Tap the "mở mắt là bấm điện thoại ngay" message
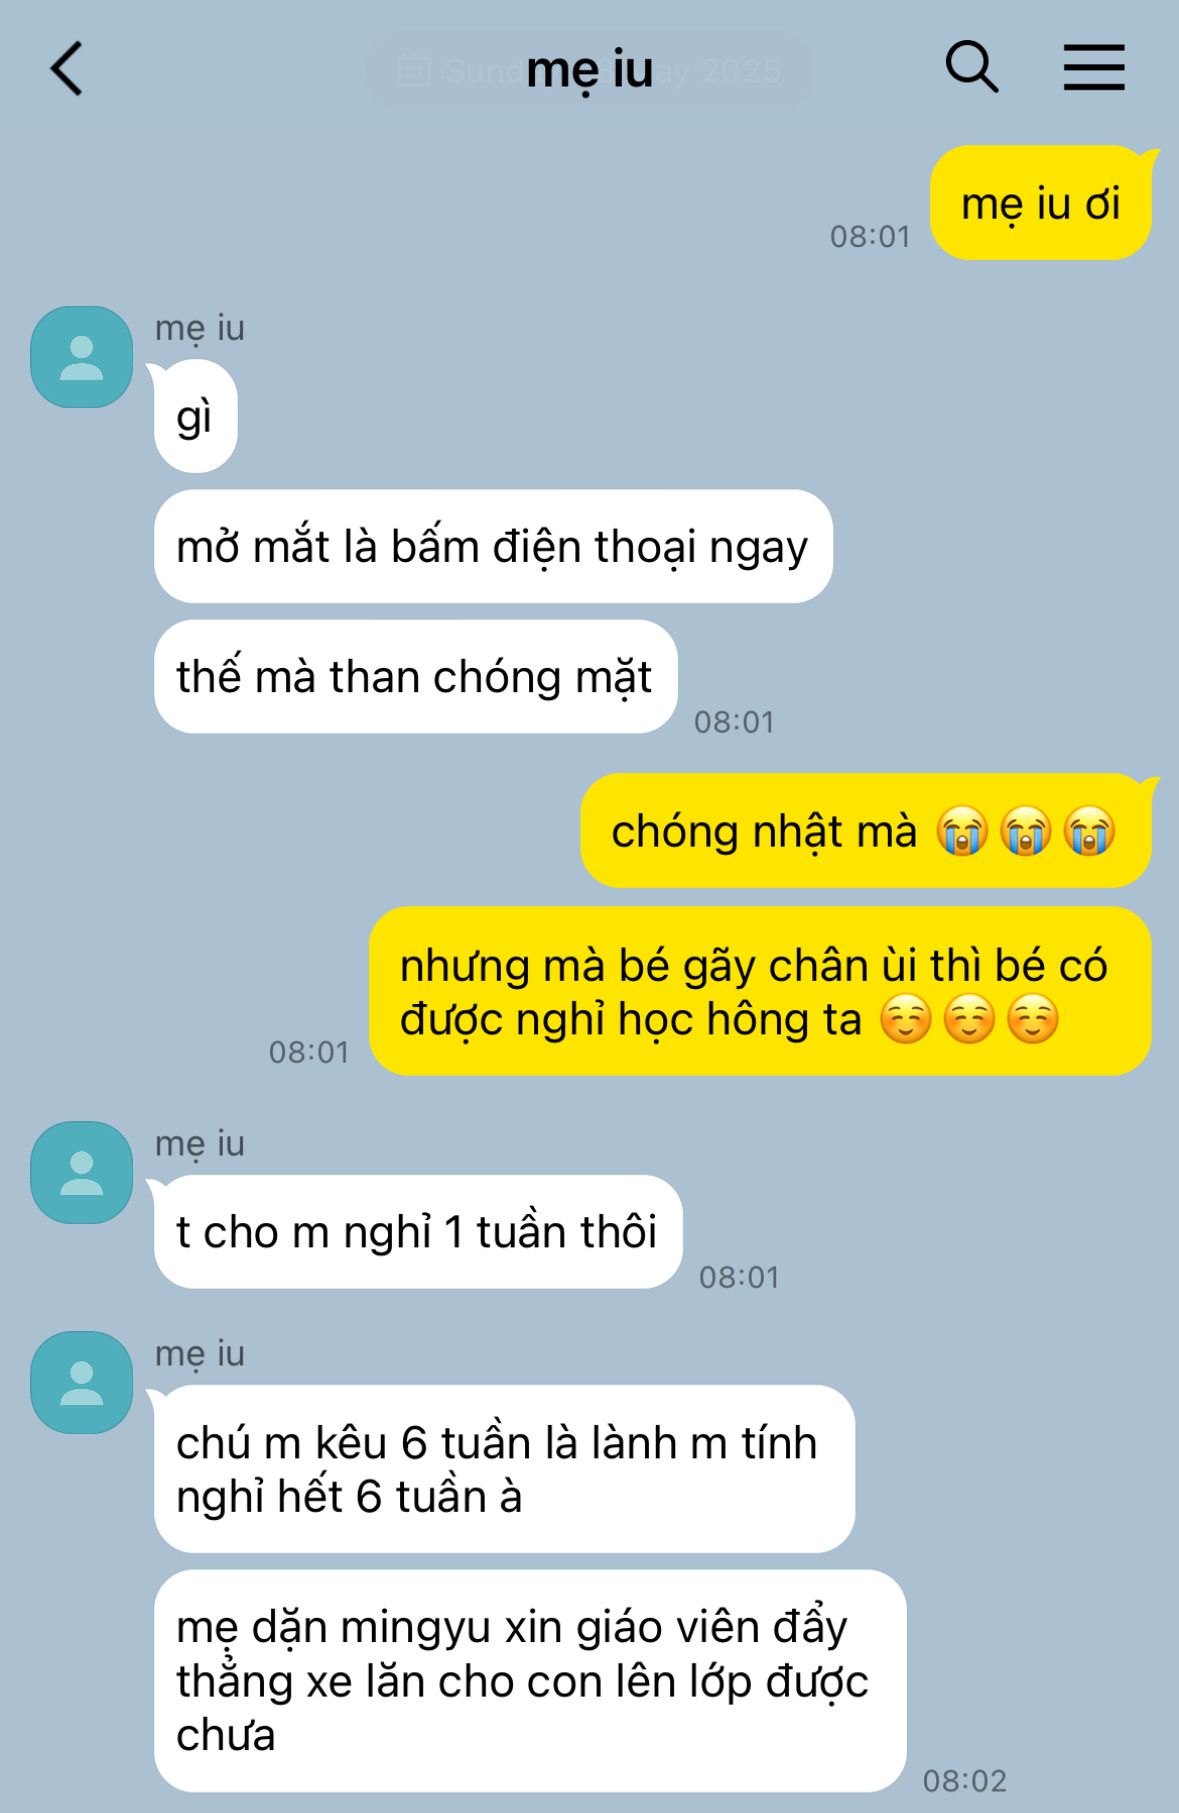 click(x=493, y=546)
